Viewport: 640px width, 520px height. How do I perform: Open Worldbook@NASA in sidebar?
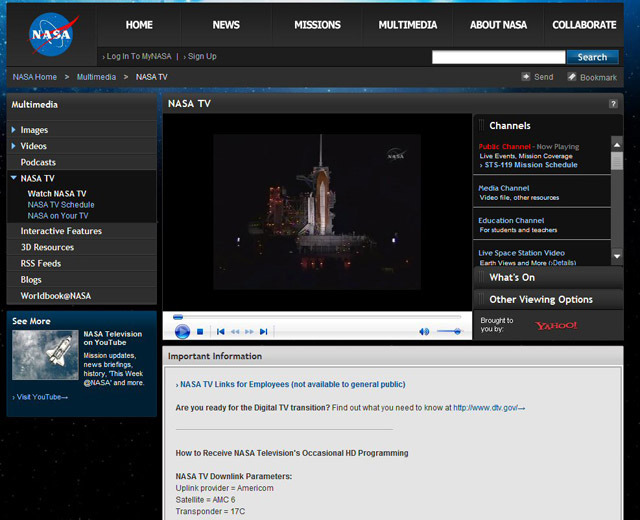pyautogui.click(x=56, y=296)
